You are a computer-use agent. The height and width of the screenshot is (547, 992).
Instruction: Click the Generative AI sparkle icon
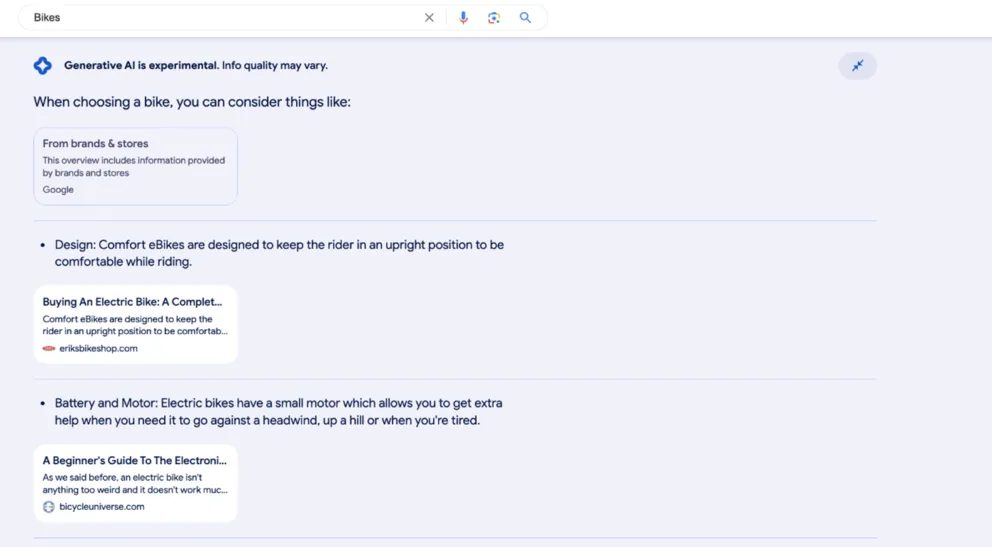[x=42, y=66]
